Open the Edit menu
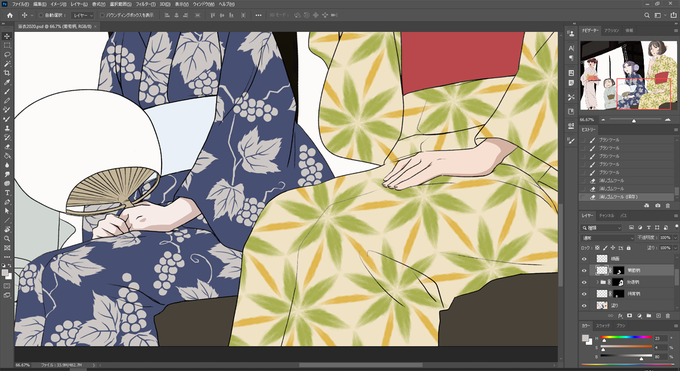Screen dimensions: 680x371 coord(40,4)
